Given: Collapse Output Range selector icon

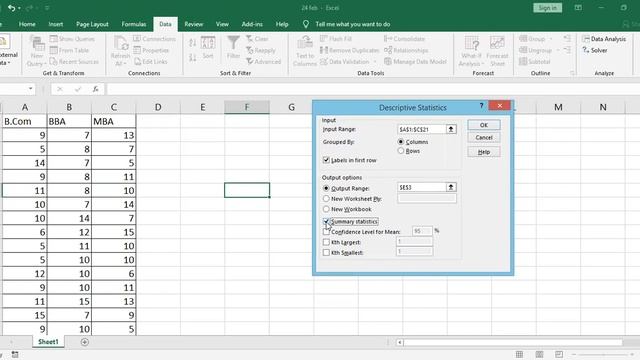Looking at the screenshot, I should point(451,187).
